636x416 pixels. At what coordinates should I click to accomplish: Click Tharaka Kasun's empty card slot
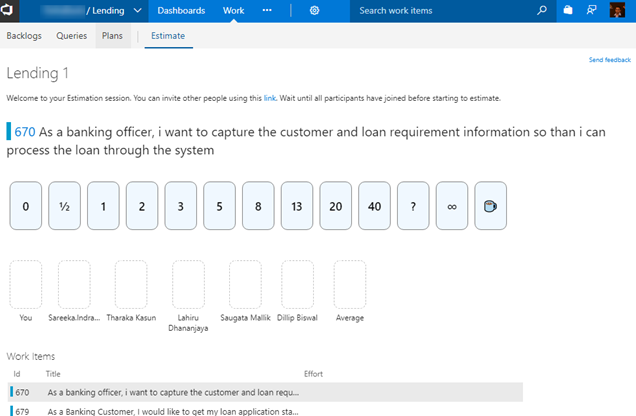tap(131, 285)
